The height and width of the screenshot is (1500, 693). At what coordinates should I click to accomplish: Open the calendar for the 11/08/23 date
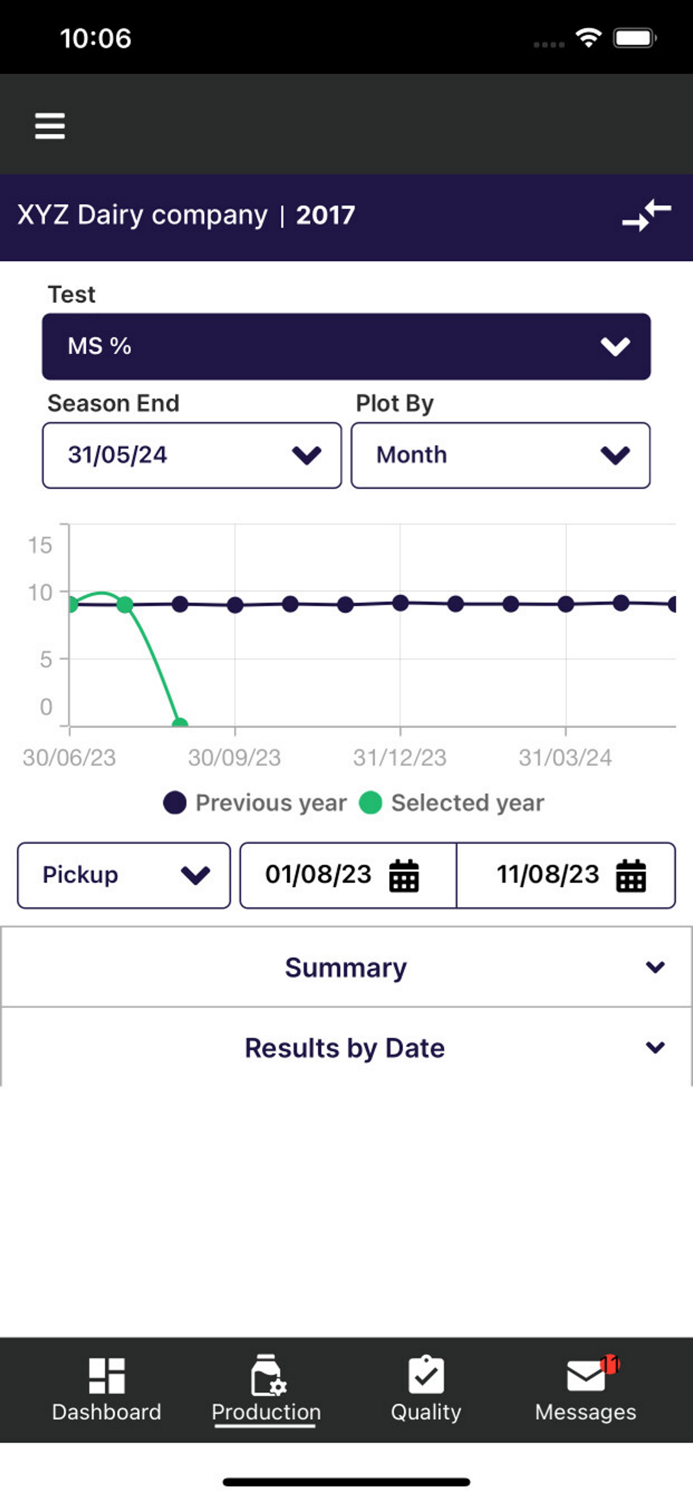click(x=631, y=875)
